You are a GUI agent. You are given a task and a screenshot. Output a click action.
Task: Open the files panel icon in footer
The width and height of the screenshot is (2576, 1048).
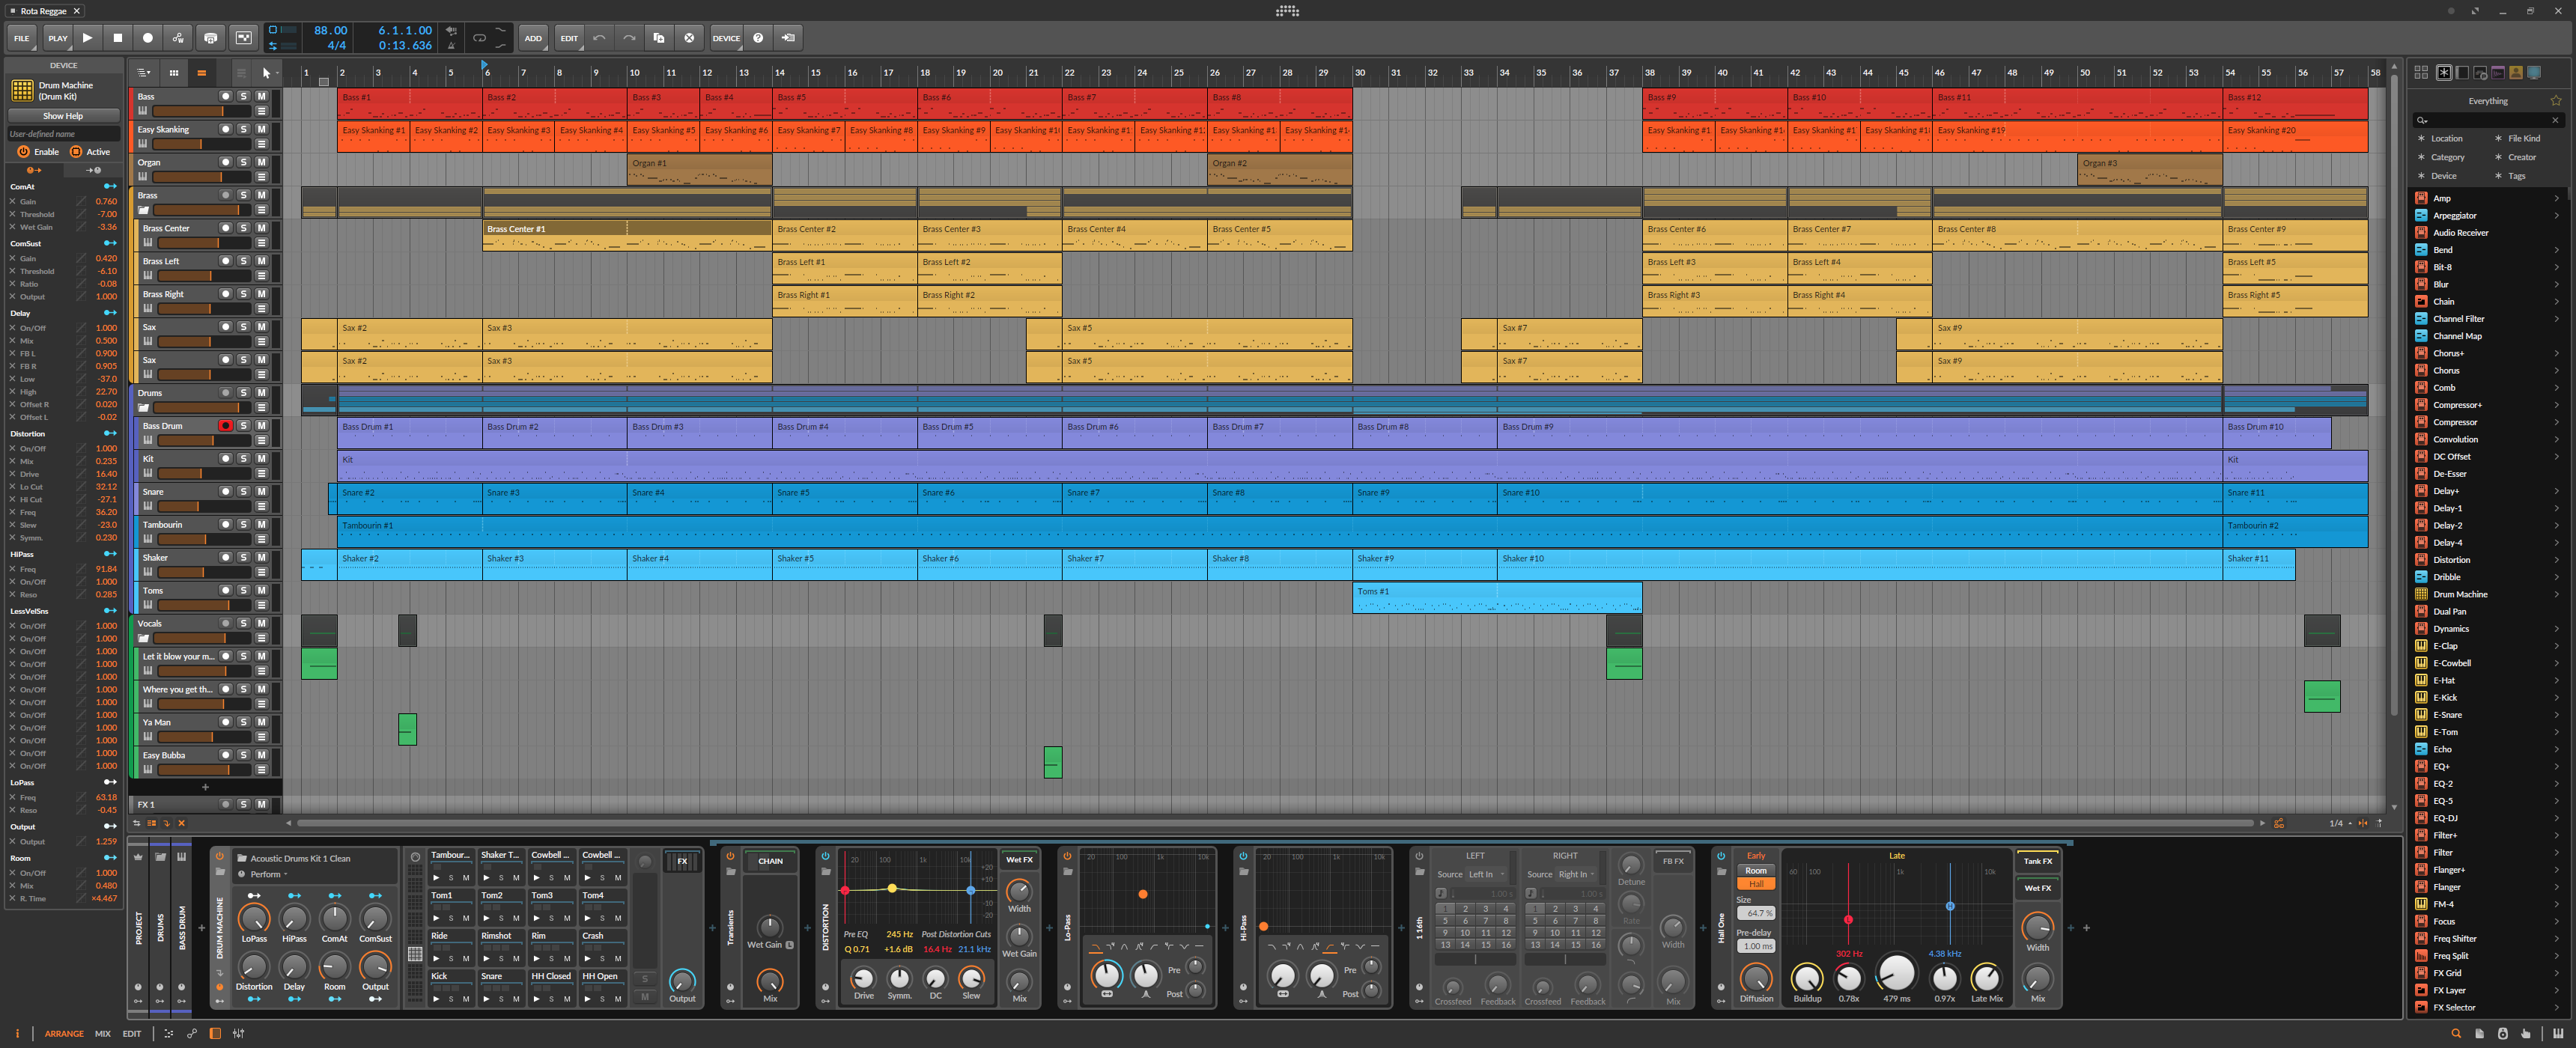[2479, 1033]
